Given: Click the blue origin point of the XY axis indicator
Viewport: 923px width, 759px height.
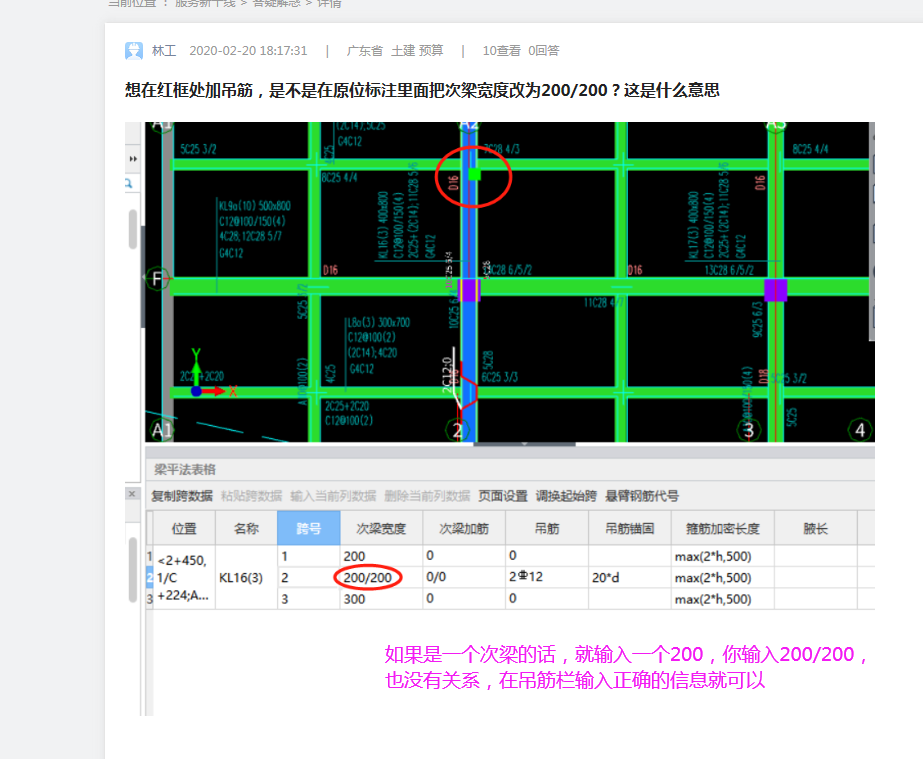Looking at the screenshot, I should pos(196,391).
